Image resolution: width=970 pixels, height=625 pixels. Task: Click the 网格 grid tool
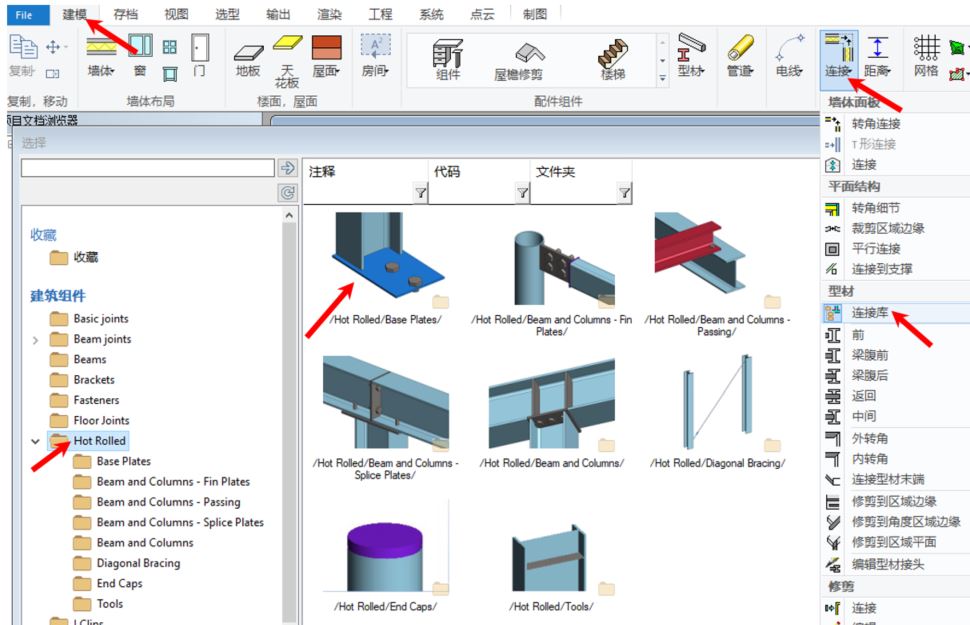926,56
